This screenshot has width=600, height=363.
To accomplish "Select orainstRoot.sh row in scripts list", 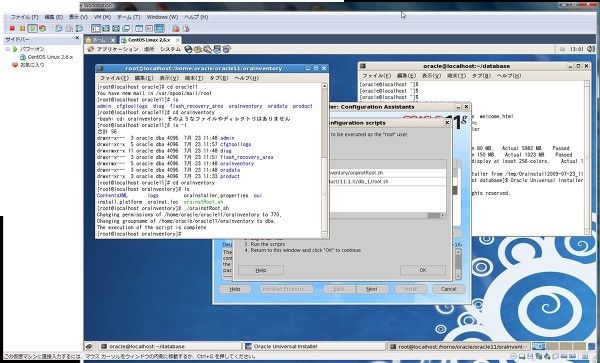I will [387, 173].
